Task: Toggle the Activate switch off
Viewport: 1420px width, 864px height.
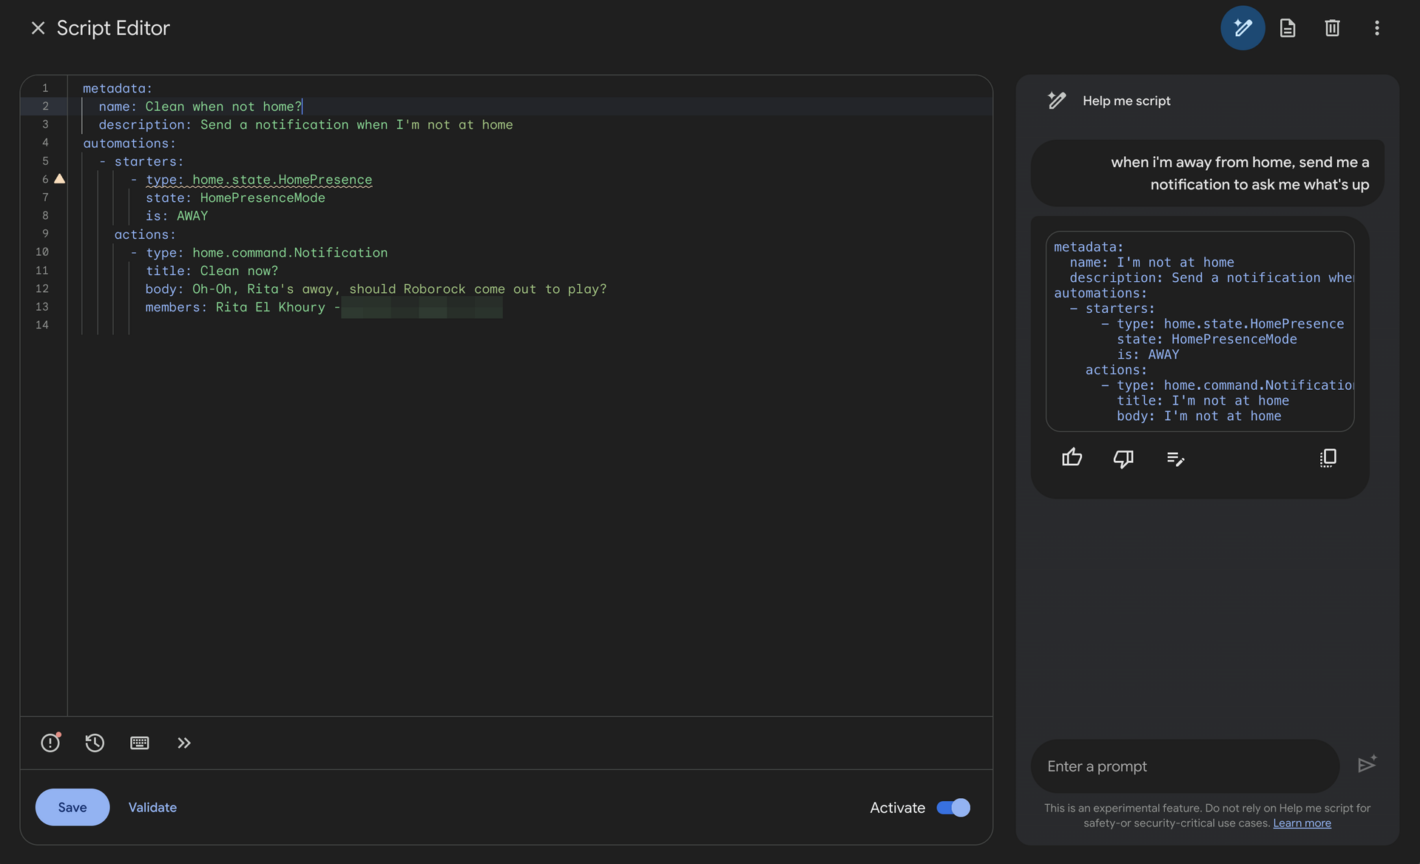Action: tap(952, 807)
